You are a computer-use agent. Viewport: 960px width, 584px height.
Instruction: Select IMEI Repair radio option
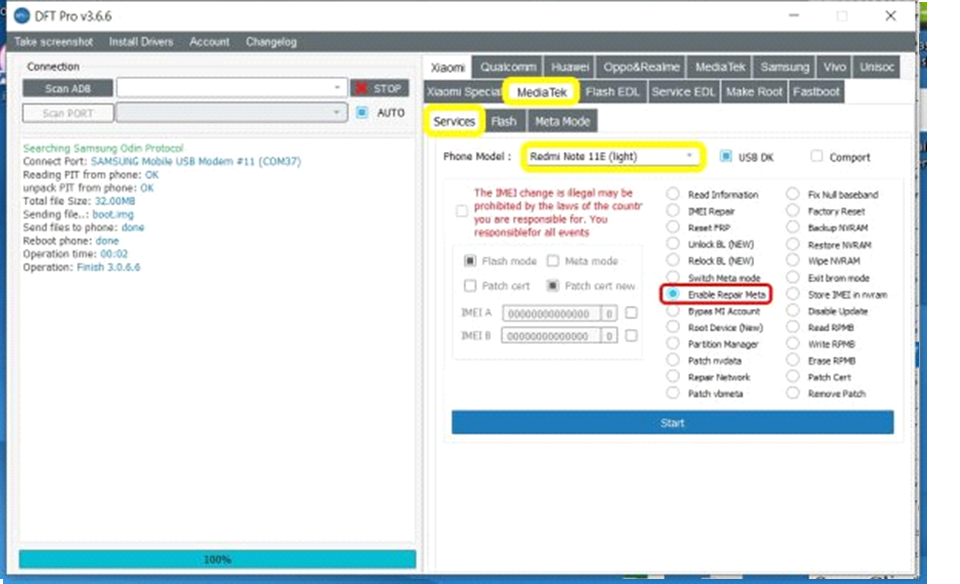(673, 211)
